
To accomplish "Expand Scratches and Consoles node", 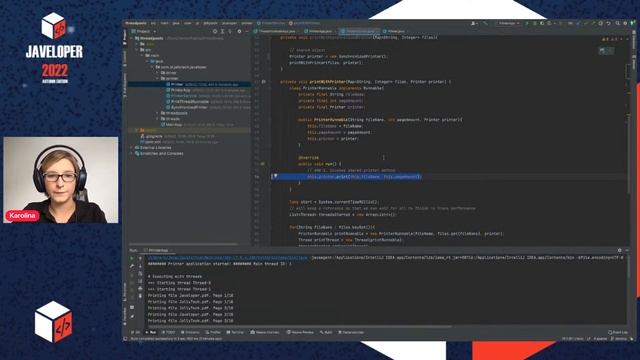I will click(131, 153).
